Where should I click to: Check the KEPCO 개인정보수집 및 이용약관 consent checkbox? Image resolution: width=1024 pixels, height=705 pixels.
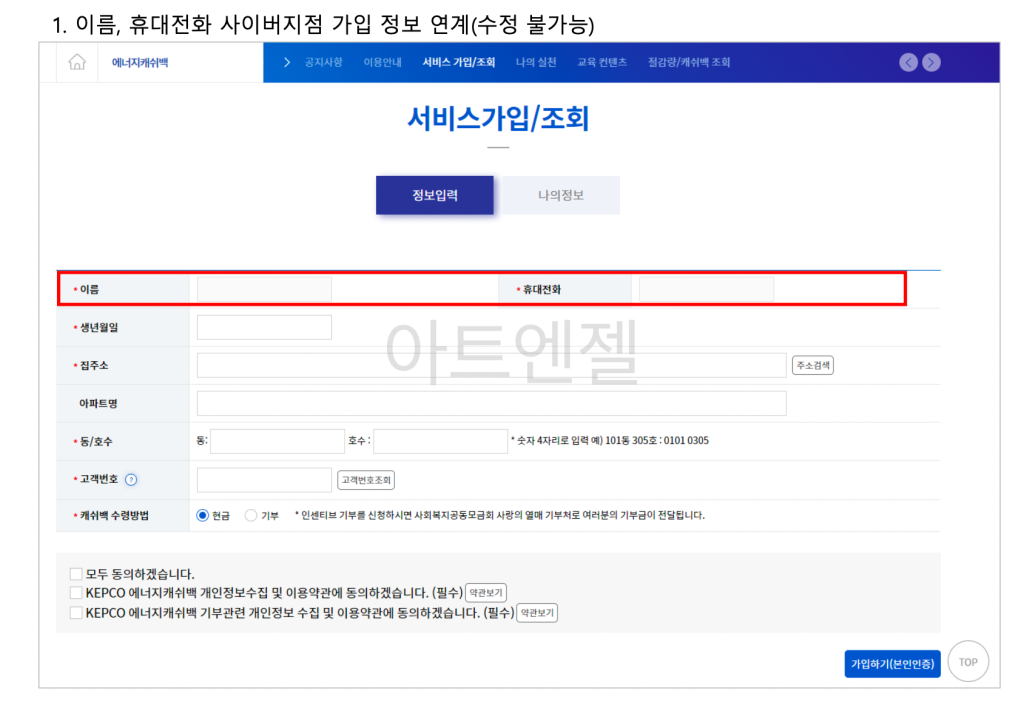(x=75, y=592)
